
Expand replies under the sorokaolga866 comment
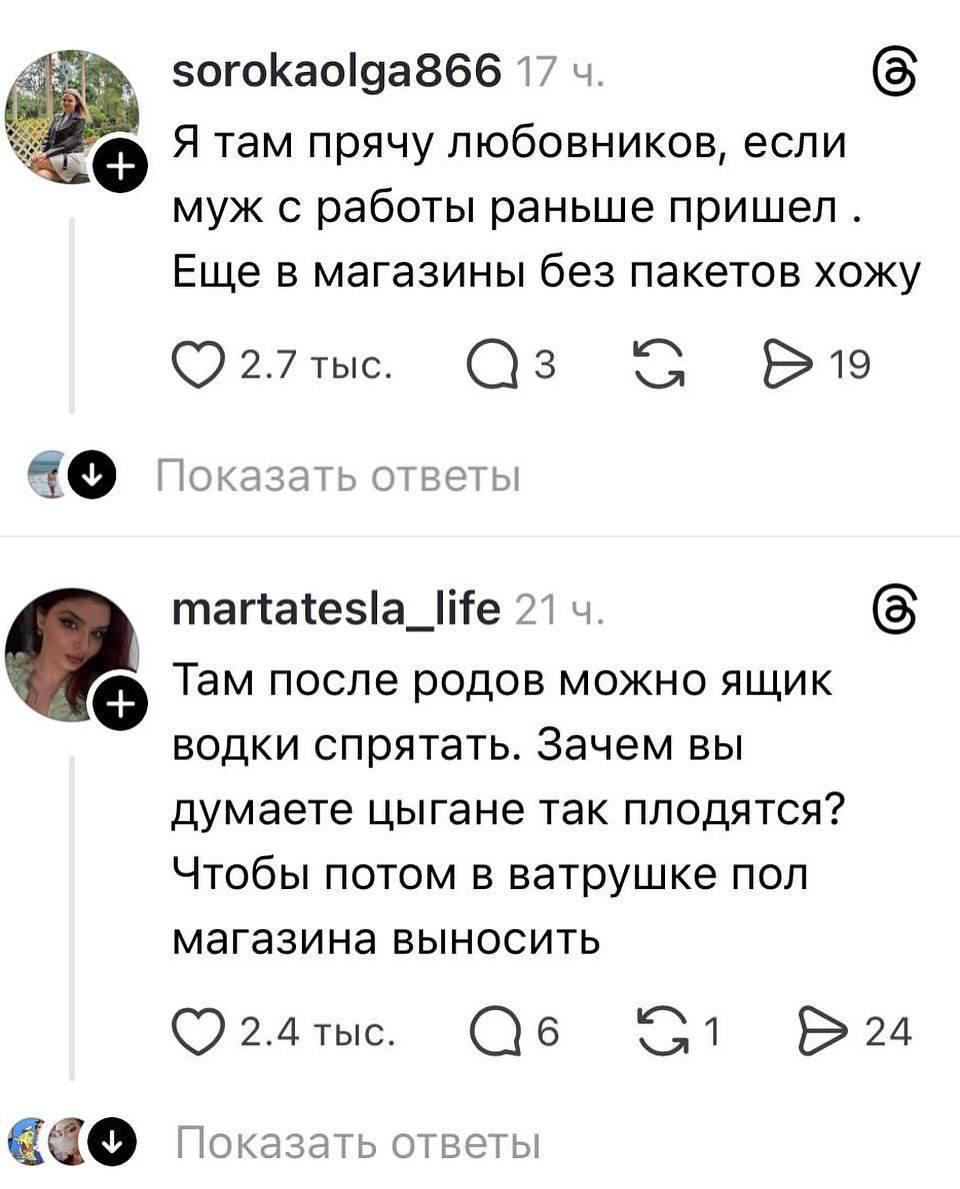tap(339, 477)
